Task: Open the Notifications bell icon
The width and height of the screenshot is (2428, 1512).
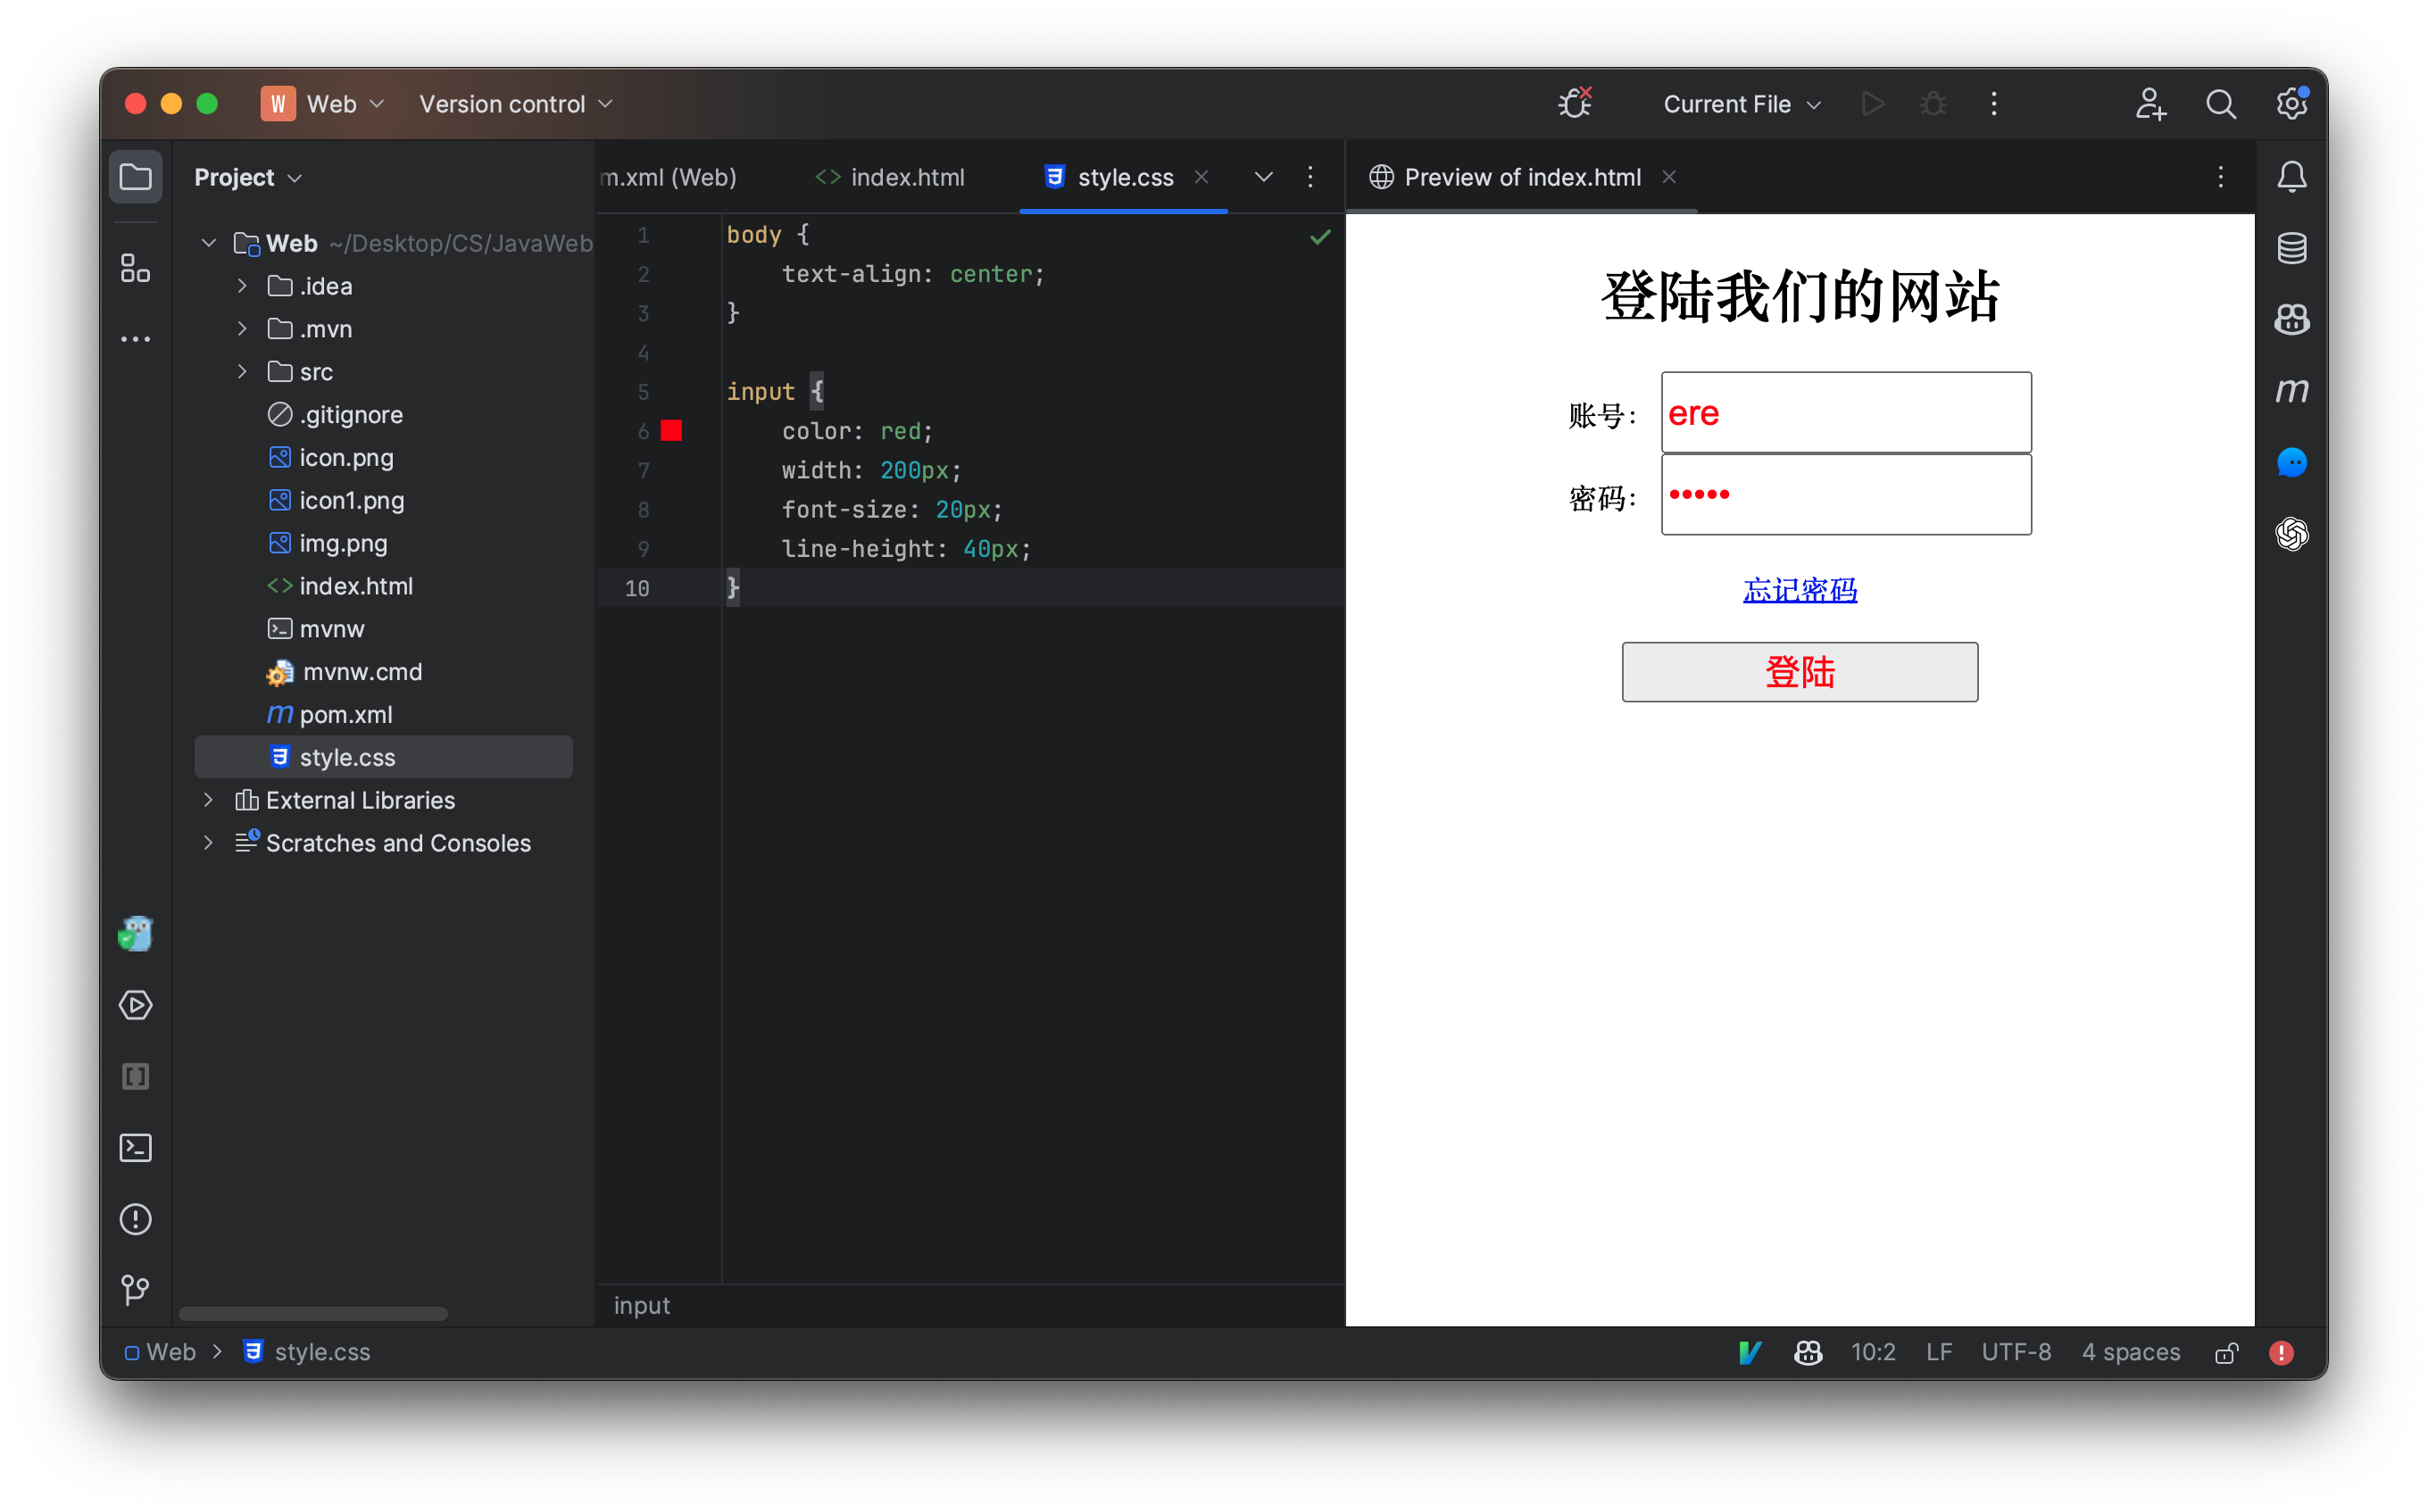Action: pos(2292,176)
